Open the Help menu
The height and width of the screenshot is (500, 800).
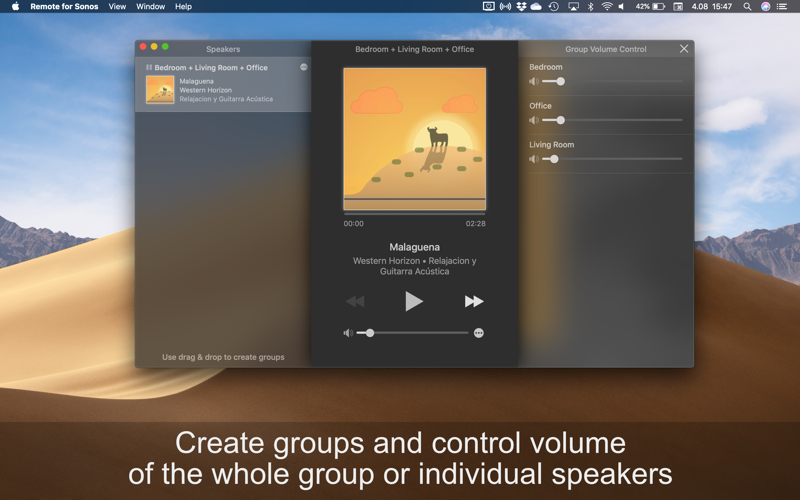pos(183,7)
